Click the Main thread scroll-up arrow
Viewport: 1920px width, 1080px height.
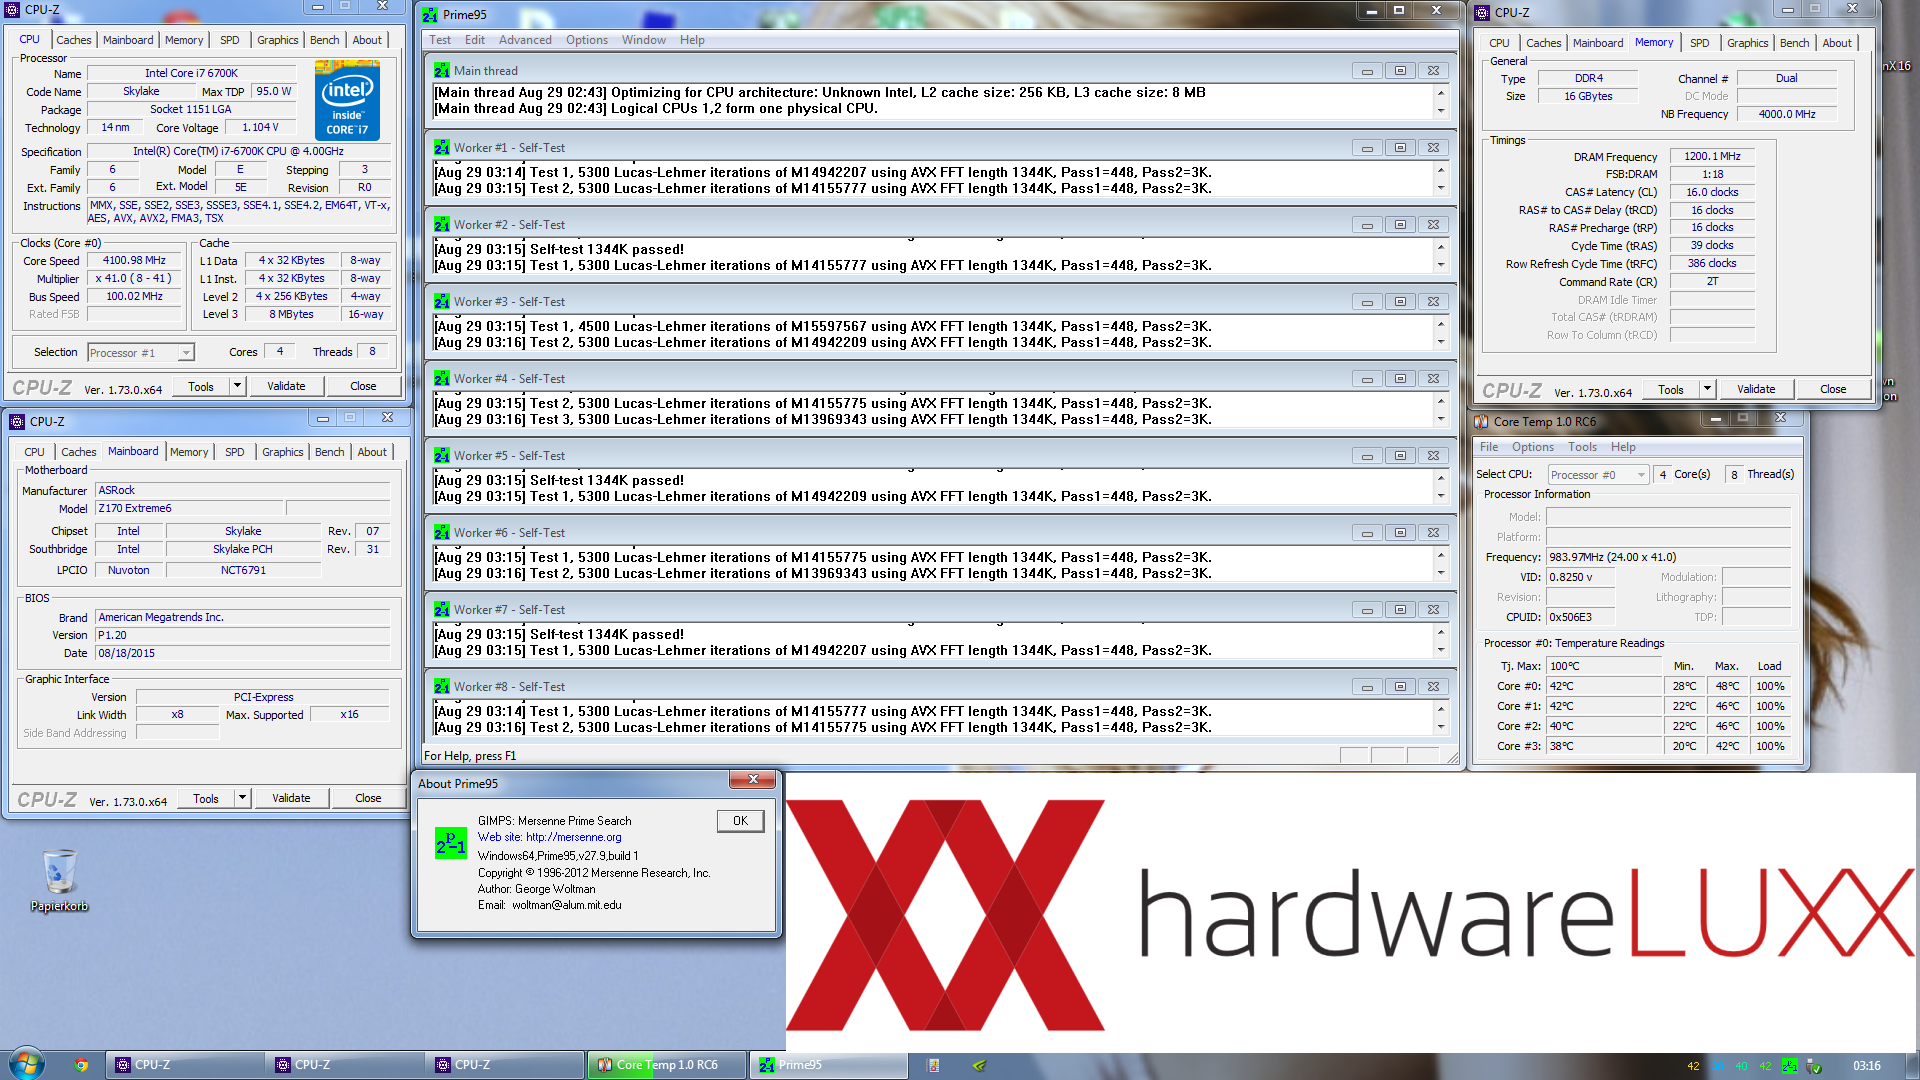click(1441, 93)
